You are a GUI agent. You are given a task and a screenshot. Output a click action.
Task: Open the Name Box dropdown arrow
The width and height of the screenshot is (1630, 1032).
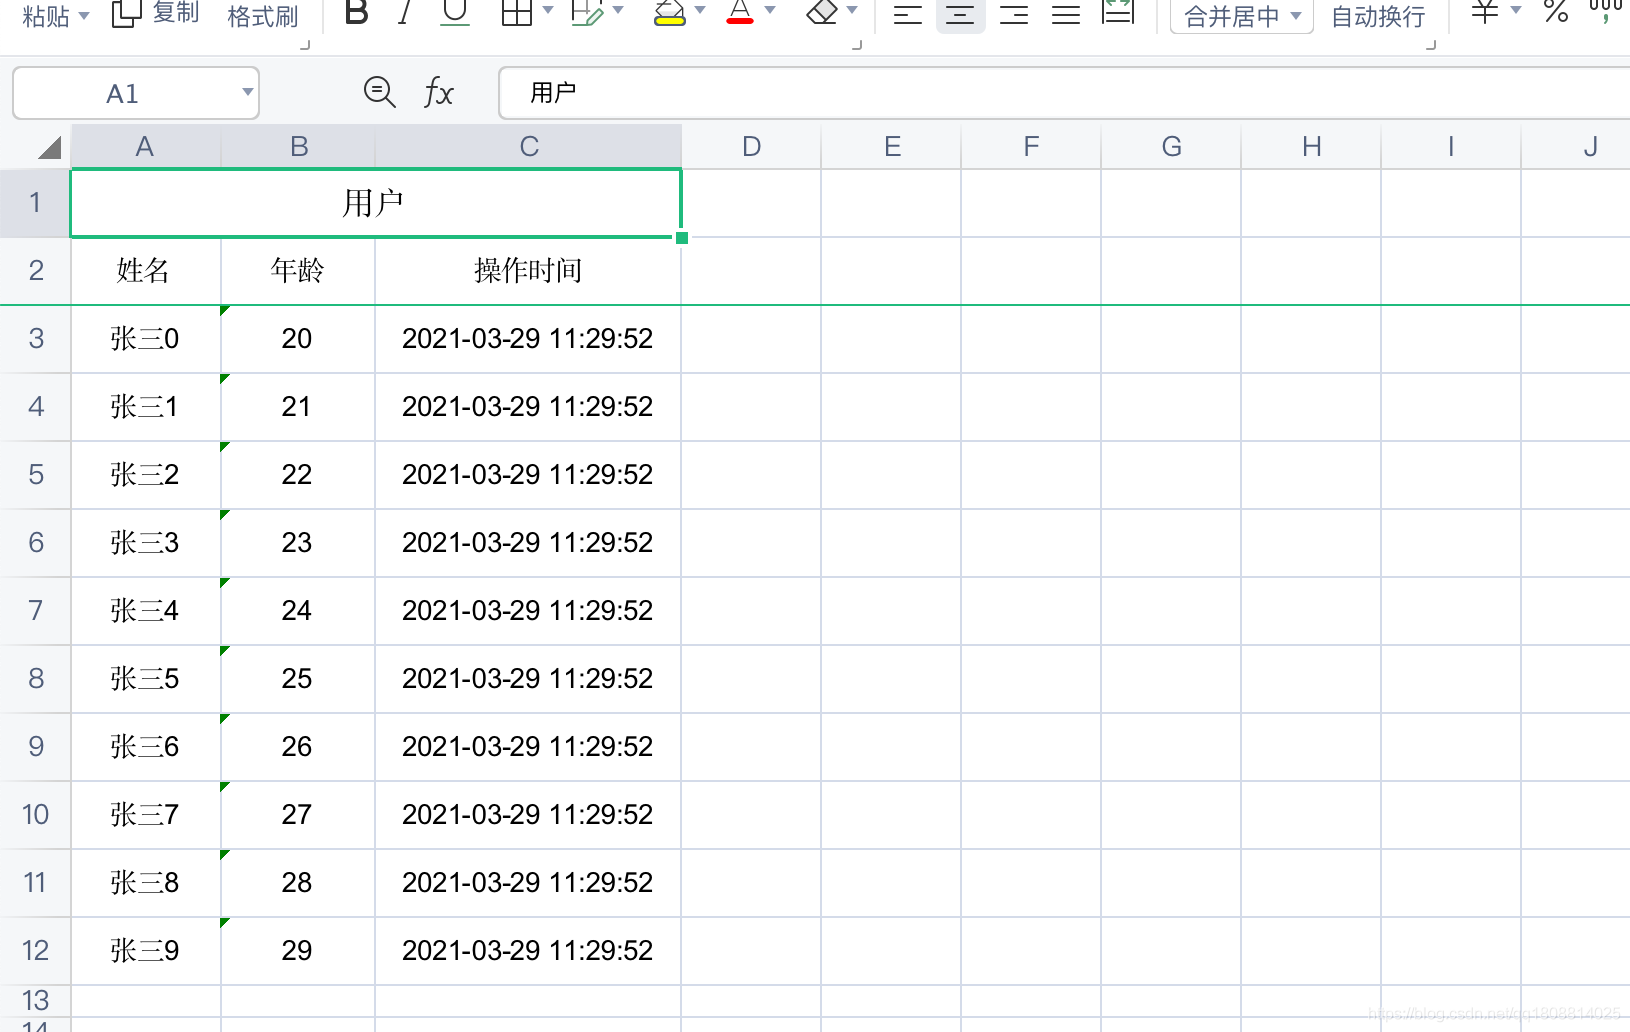point(247,93)
